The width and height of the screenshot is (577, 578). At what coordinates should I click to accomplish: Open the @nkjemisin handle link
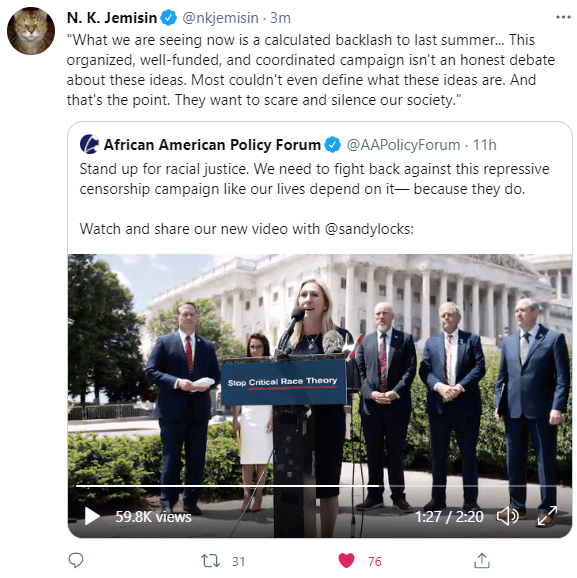point(220,18)
